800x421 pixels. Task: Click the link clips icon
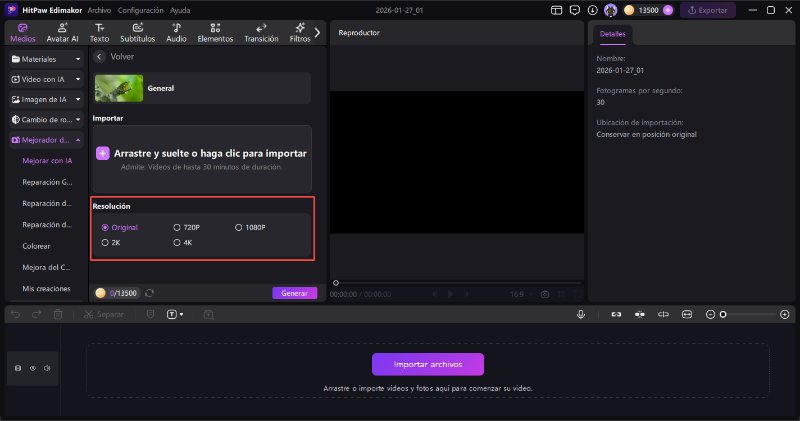click(616, 314)
